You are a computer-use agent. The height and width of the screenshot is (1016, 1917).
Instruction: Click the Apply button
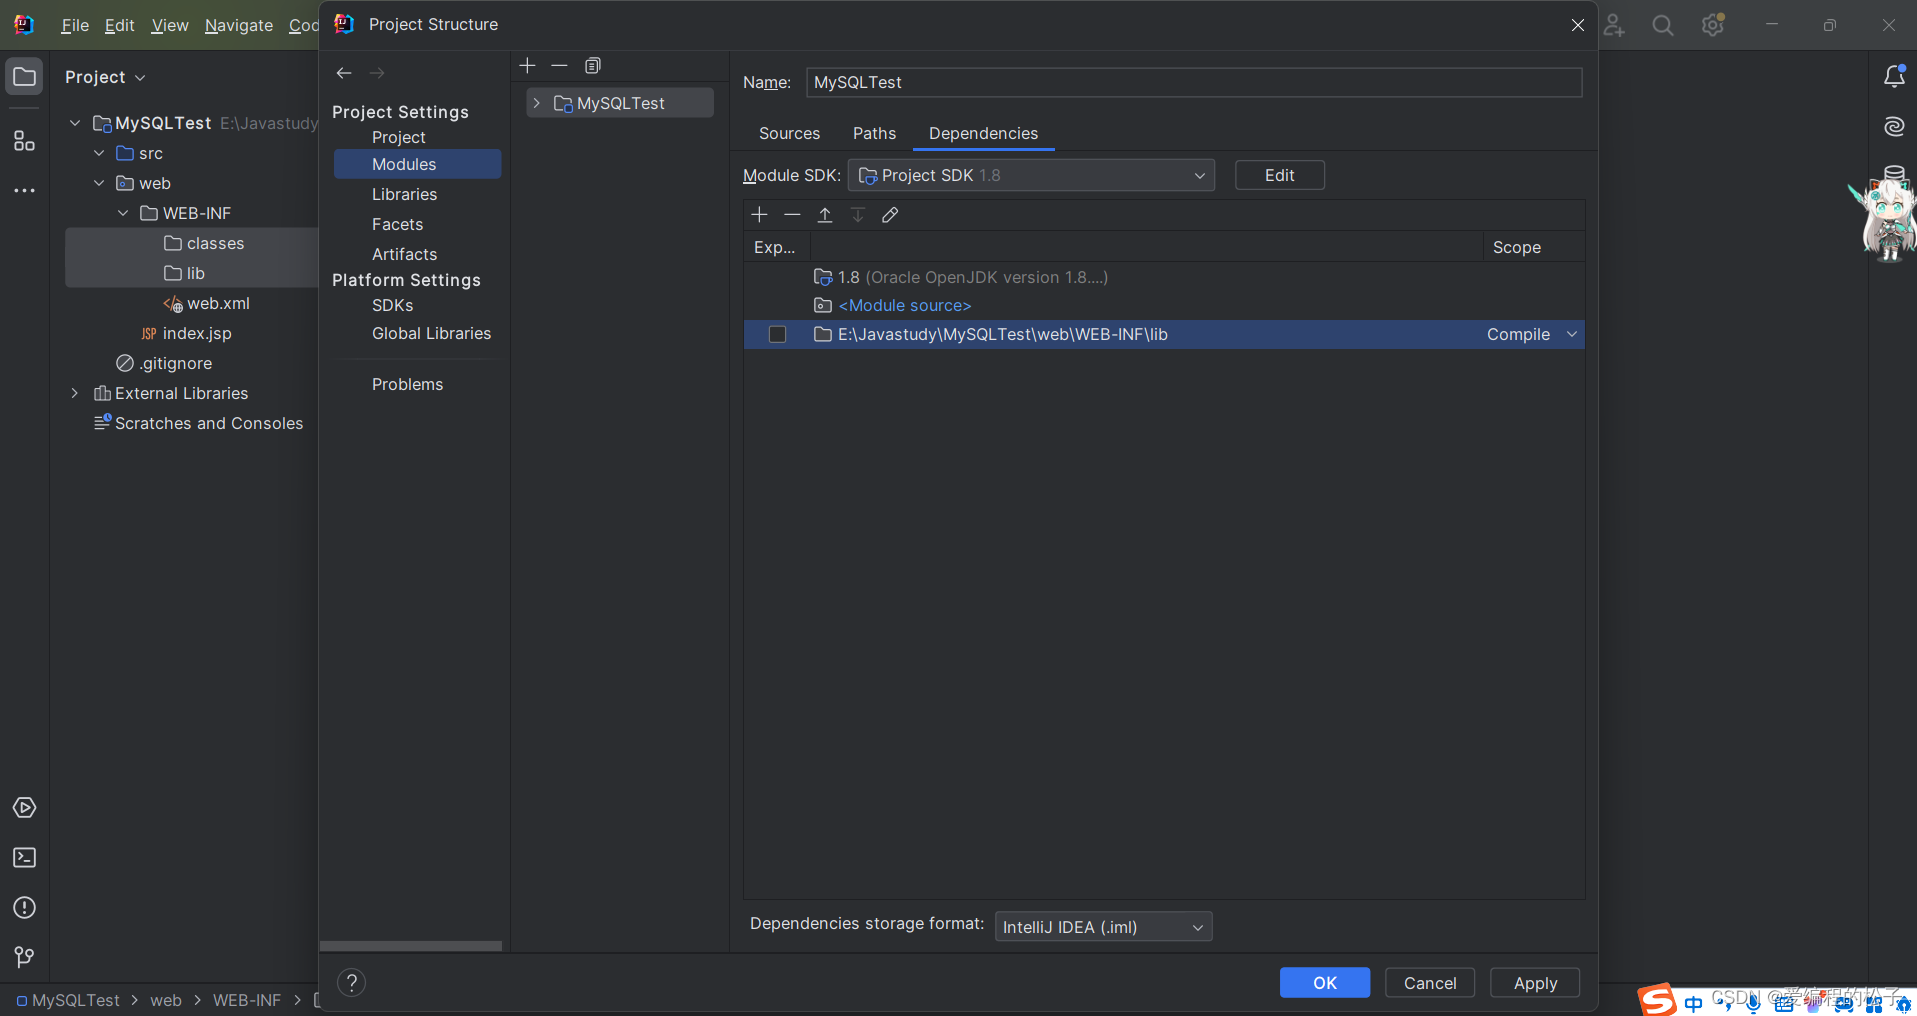coord(1535,983)
